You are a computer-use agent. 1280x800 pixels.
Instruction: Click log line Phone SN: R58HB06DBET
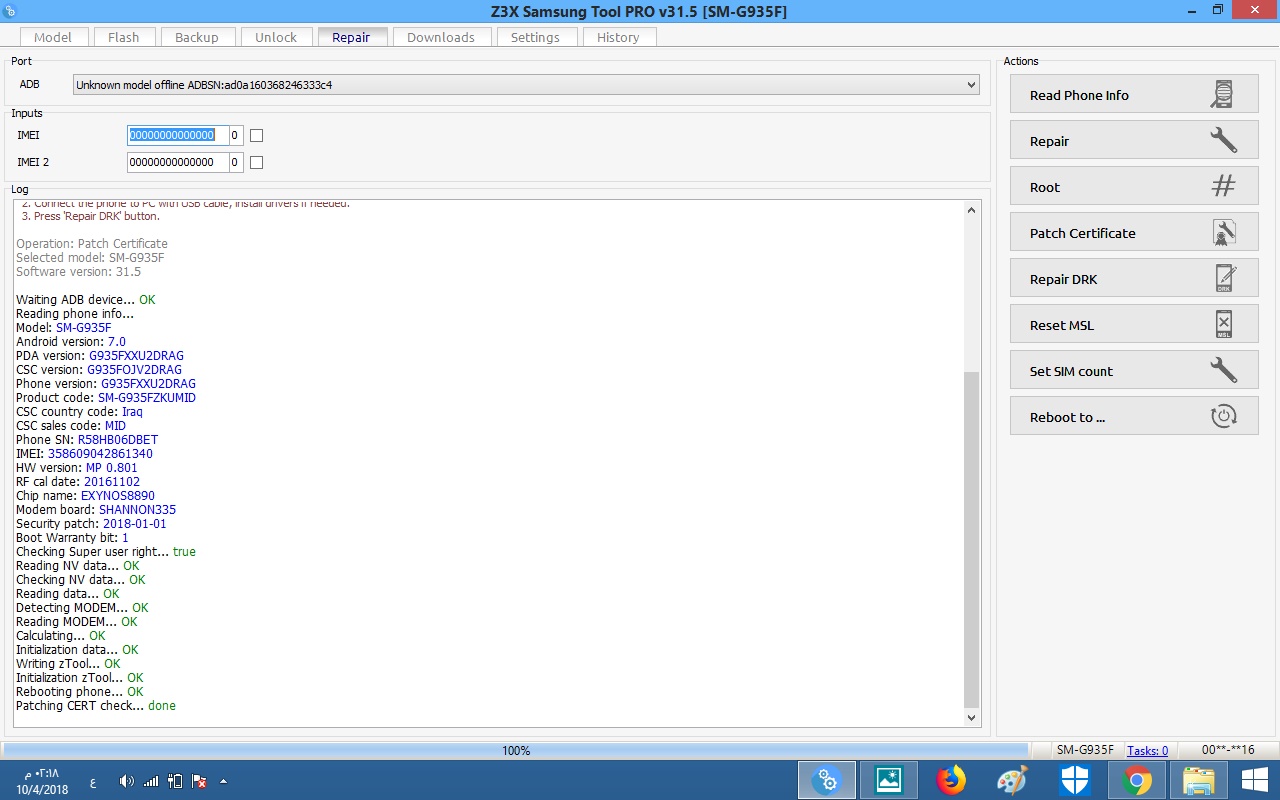click(x=87, y=440)
